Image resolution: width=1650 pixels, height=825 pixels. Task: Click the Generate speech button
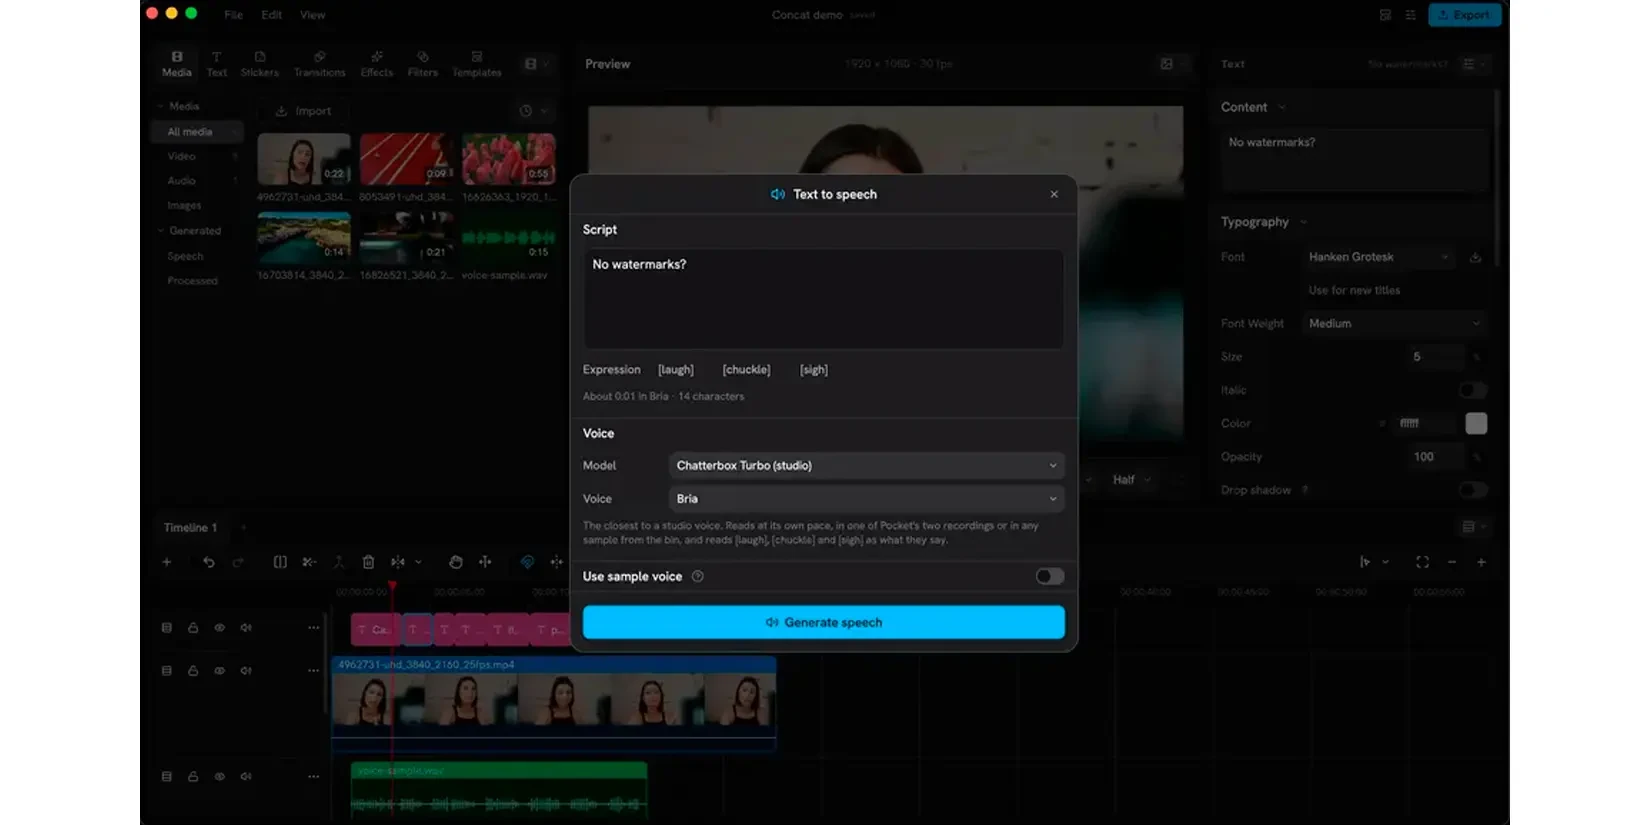coord(823,622)
